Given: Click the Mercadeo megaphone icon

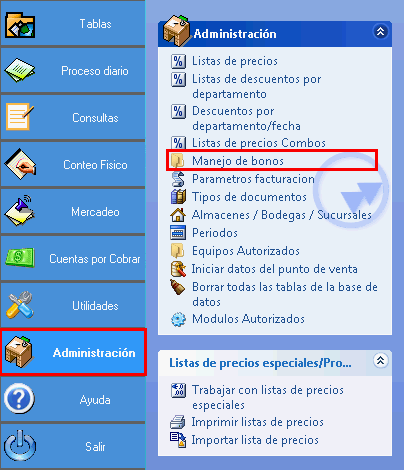Looking at the screenshot, I should click(x=19, y=211).
